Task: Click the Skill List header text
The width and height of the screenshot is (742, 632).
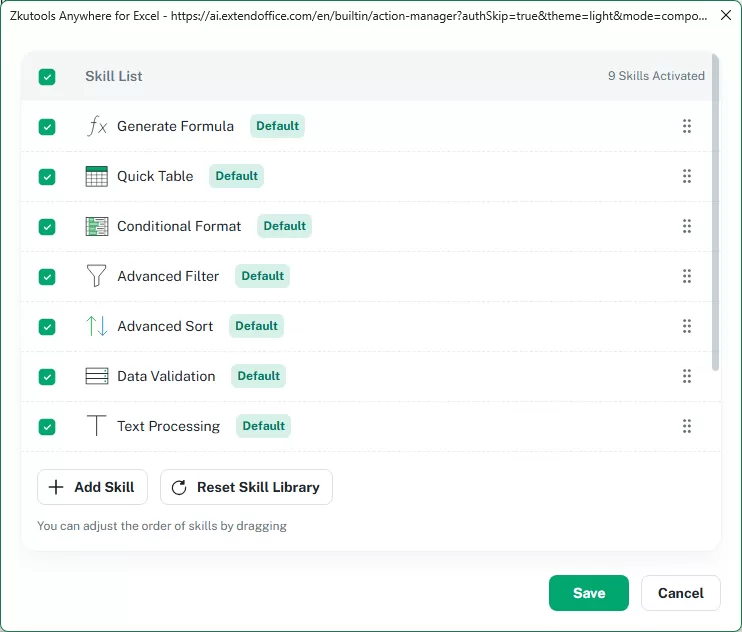Action: click(x=114, y=76)
